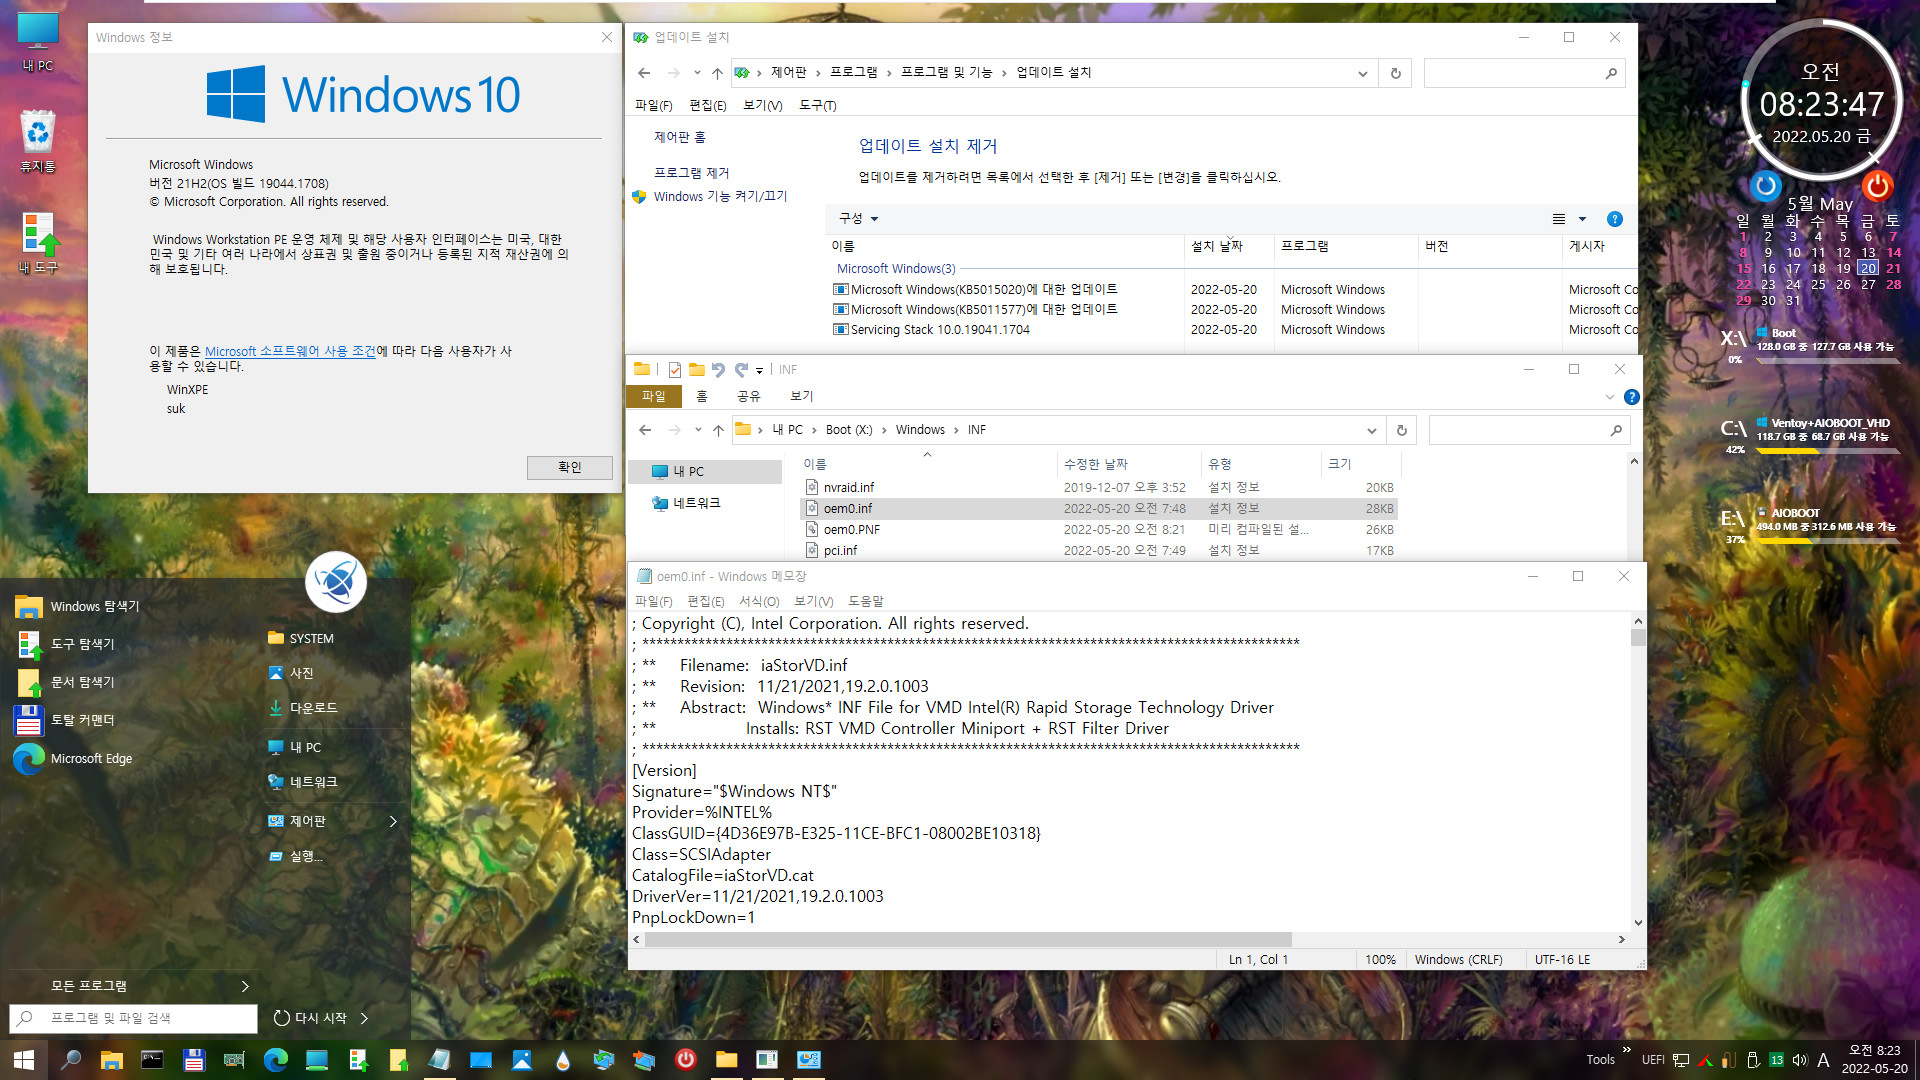
Task: Open the 보기(V) menu in Notepad
Action: click(x=814, y=601)
